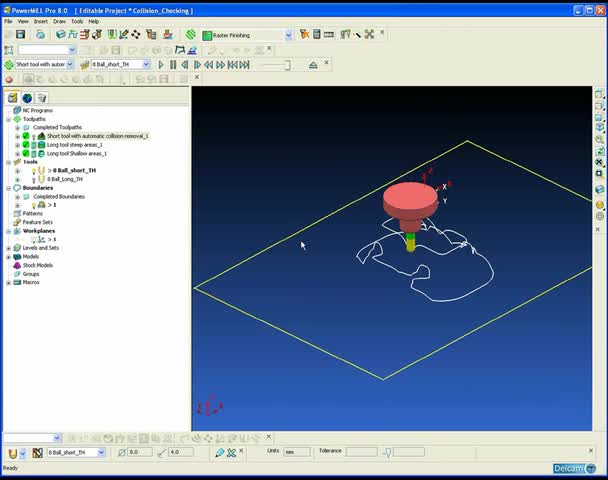Click the Save project icon
The image size is (608, 480).
(x=20, y=35)
